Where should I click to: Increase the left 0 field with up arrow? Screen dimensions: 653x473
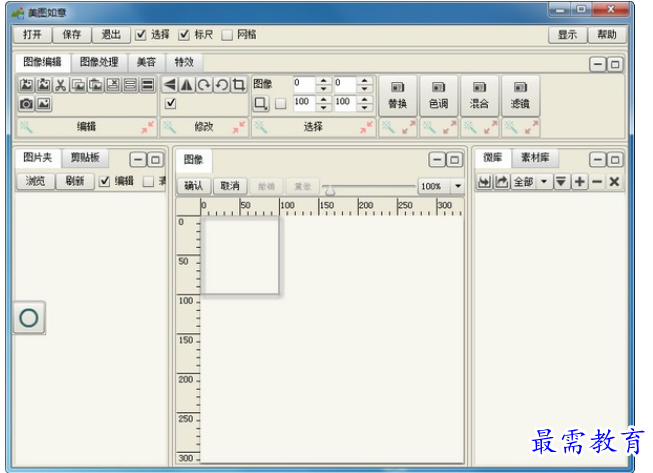[x=324, y=80]
